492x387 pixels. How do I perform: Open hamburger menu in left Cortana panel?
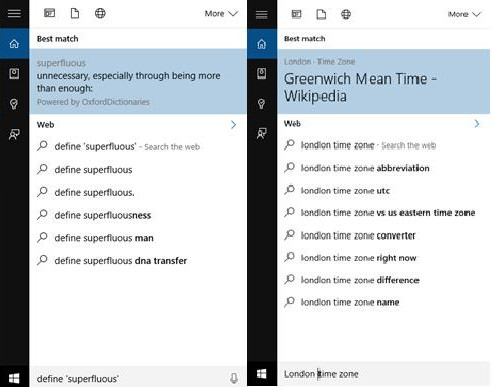pyautogui.click(x=14, y=13)
